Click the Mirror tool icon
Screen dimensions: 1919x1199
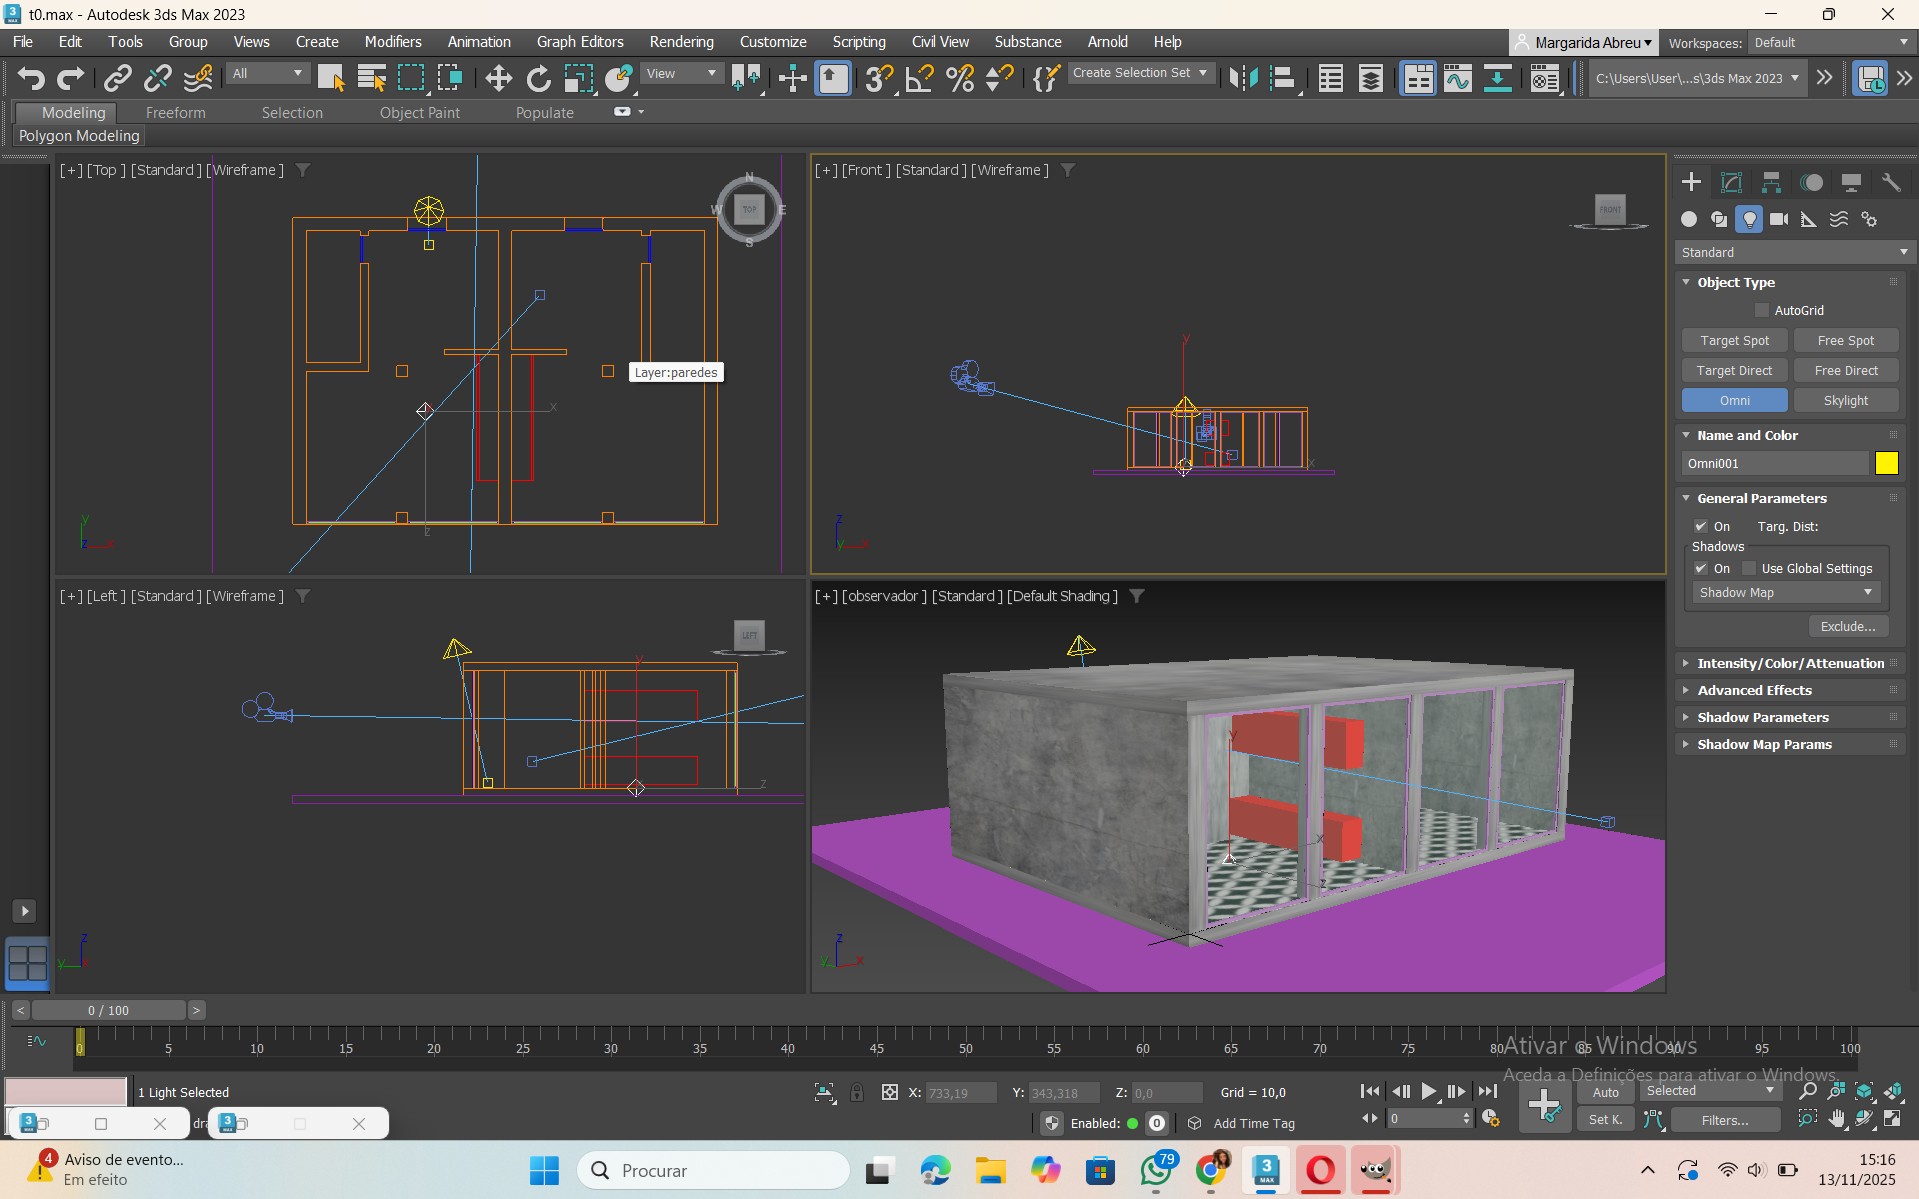tap(1243, 78)
